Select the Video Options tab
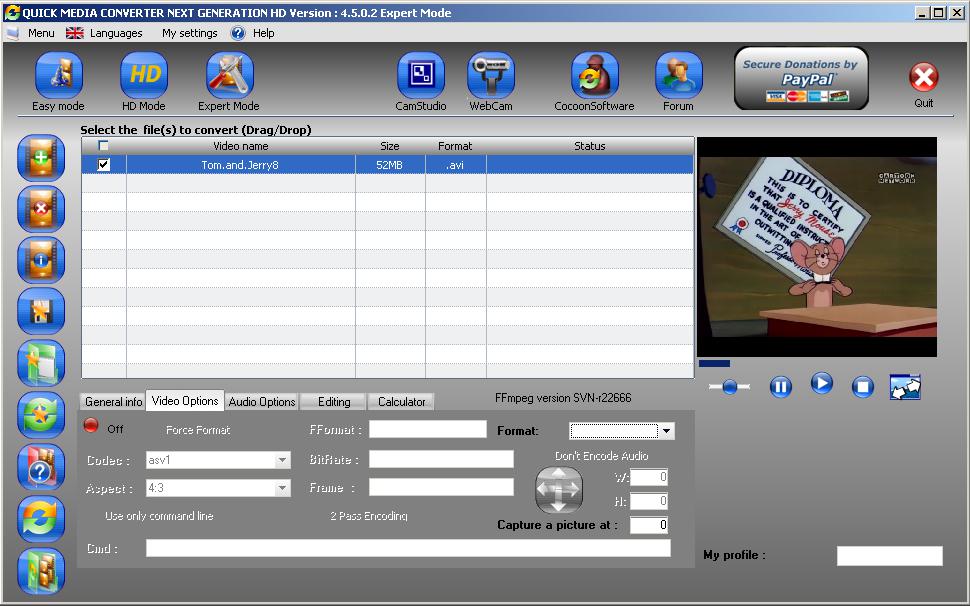970x606 pixels. click(x=185, y=401)
